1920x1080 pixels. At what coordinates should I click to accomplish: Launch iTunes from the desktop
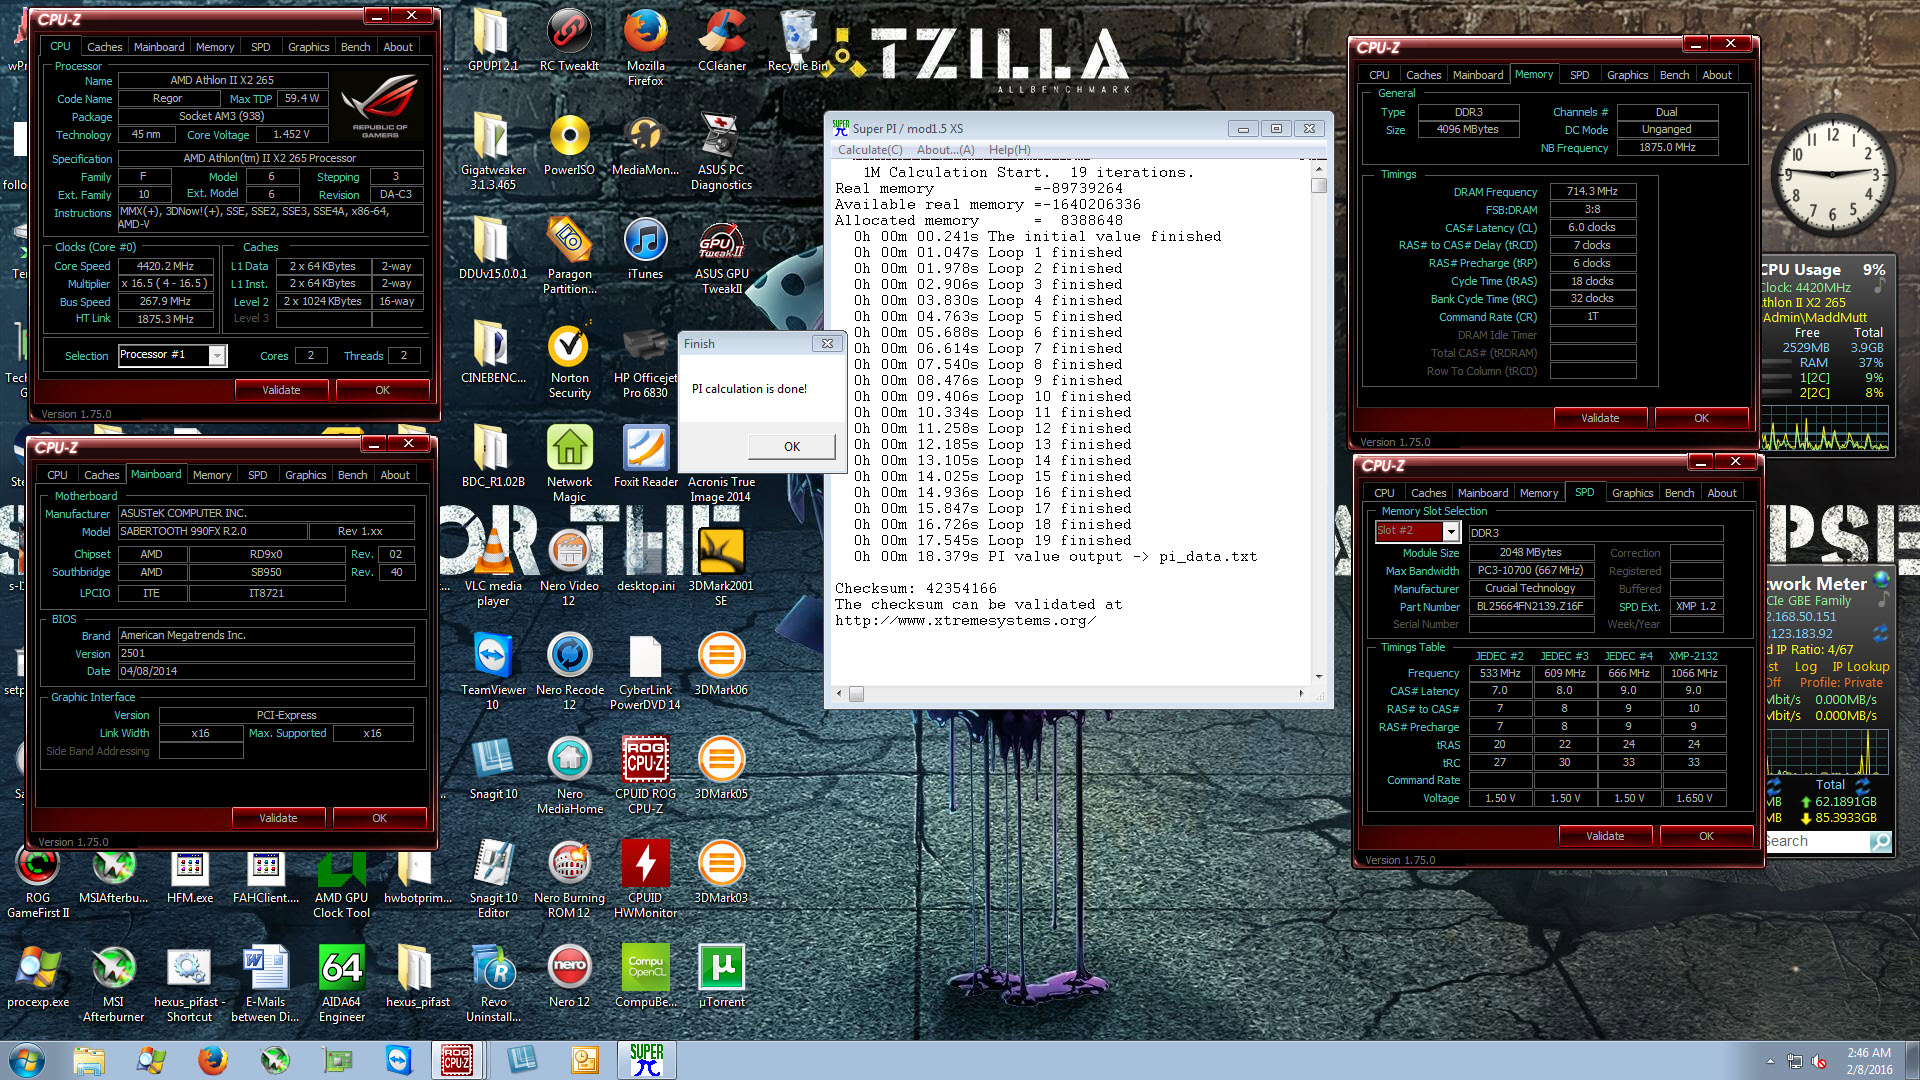pyautogui.click(x=645, y=248)
